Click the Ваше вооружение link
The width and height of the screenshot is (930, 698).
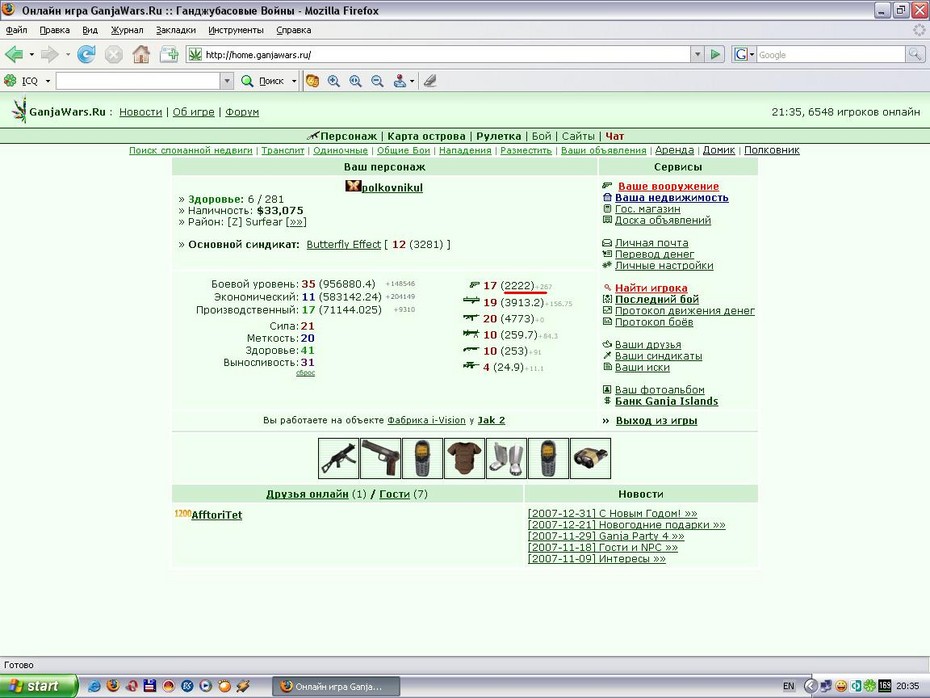tap(668, 186)
